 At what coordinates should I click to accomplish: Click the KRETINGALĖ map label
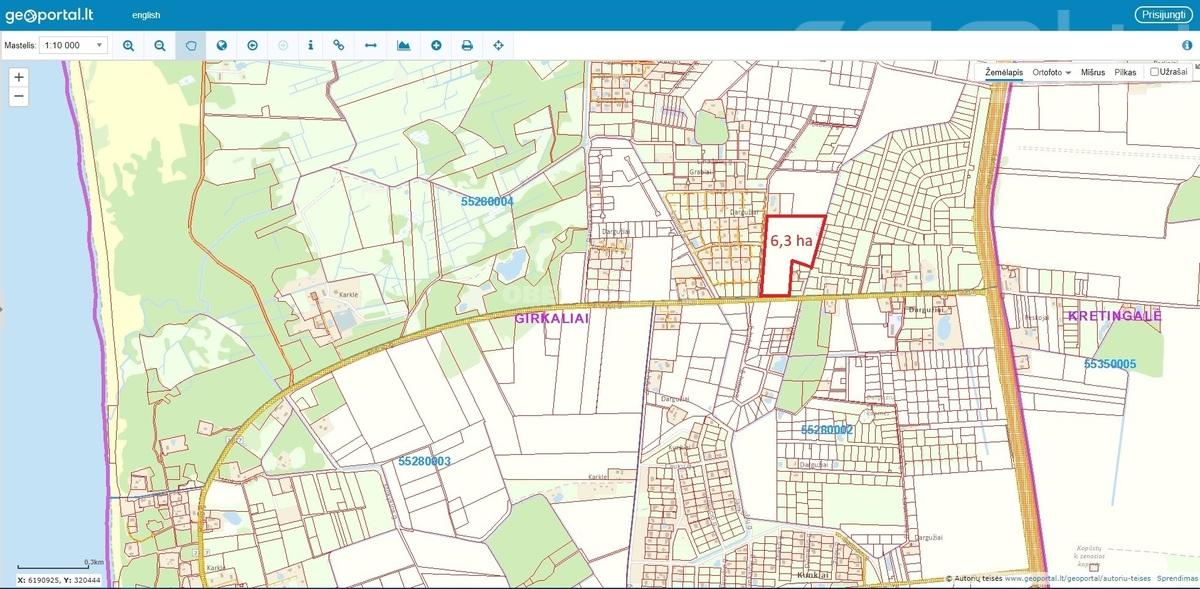(1115, 315)
